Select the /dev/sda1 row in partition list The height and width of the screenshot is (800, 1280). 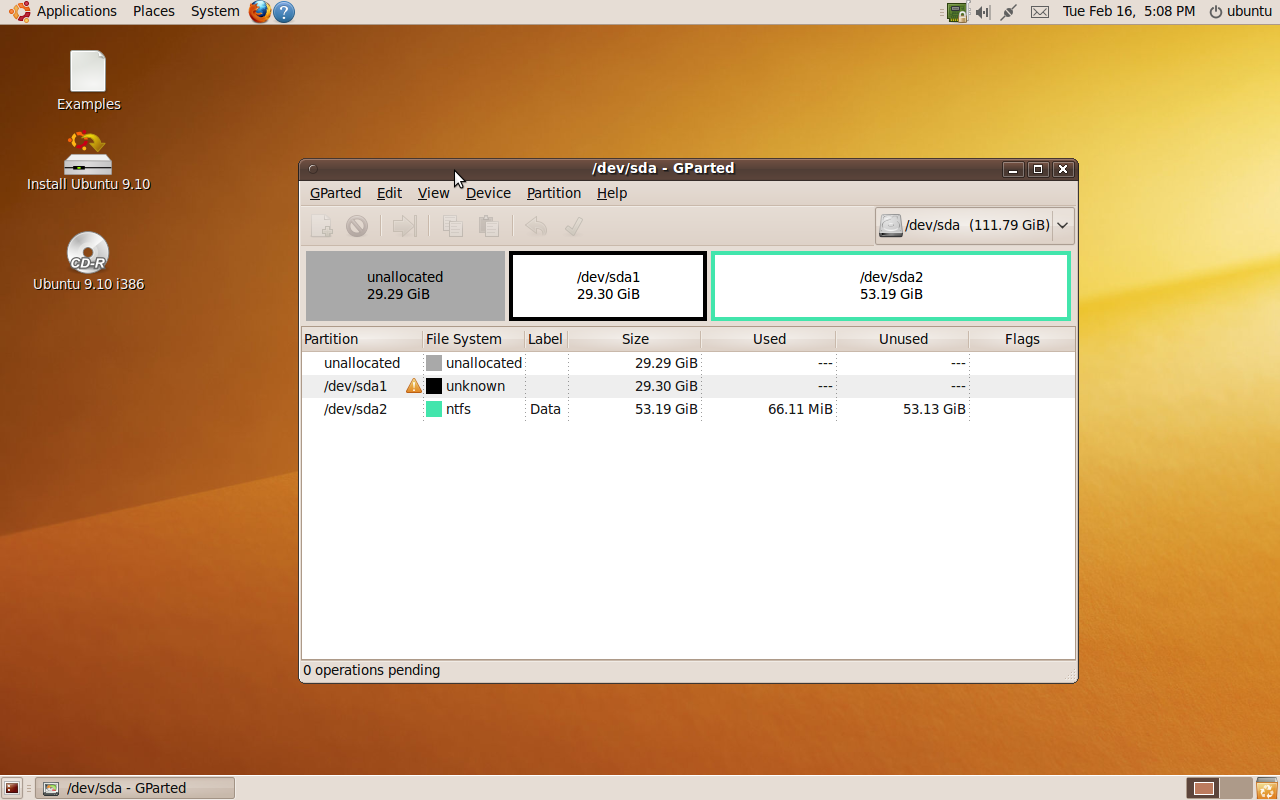(x=688, y=386)
